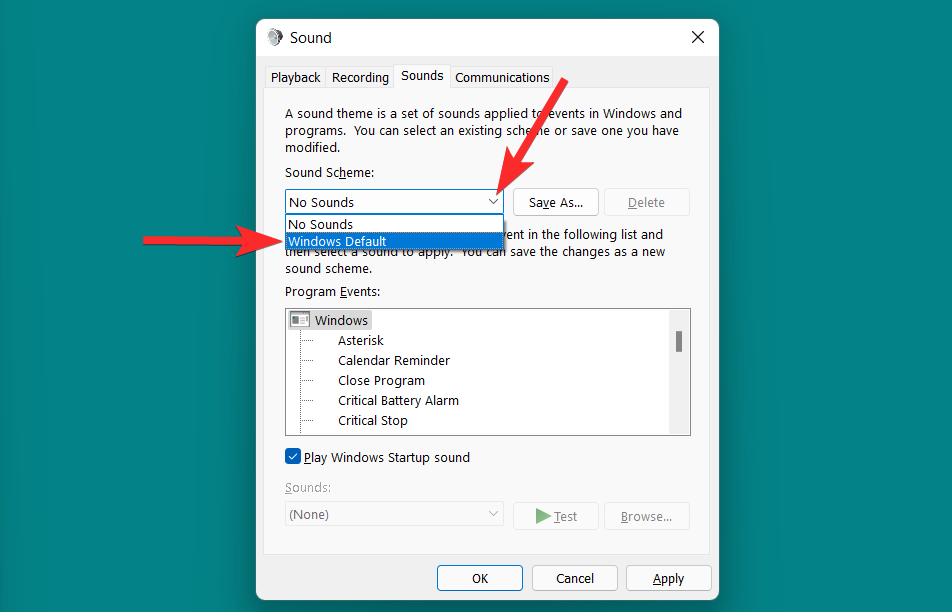Click the Browse button
This screenshot has height=612, width=952.
tap(646, 516)
